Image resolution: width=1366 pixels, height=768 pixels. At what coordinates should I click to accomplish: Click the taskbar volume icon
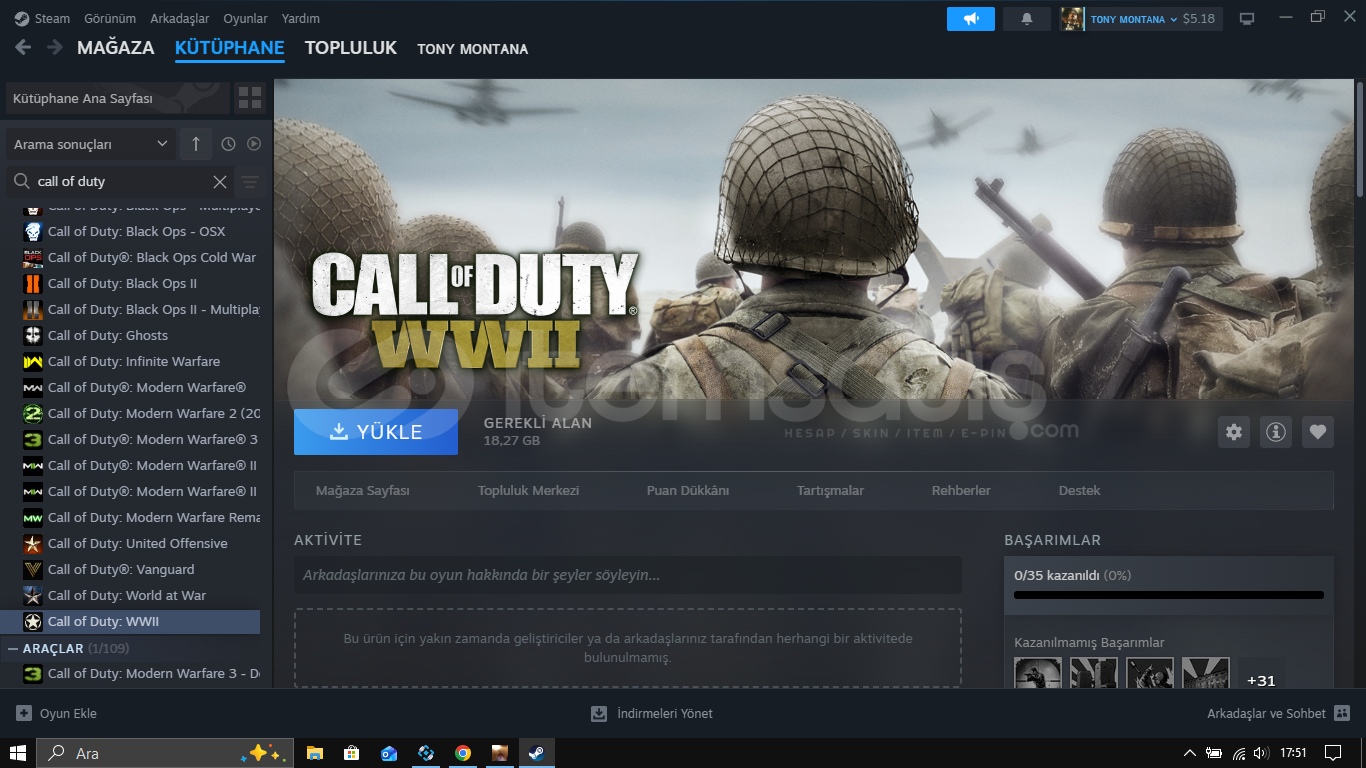(1262, 753)
